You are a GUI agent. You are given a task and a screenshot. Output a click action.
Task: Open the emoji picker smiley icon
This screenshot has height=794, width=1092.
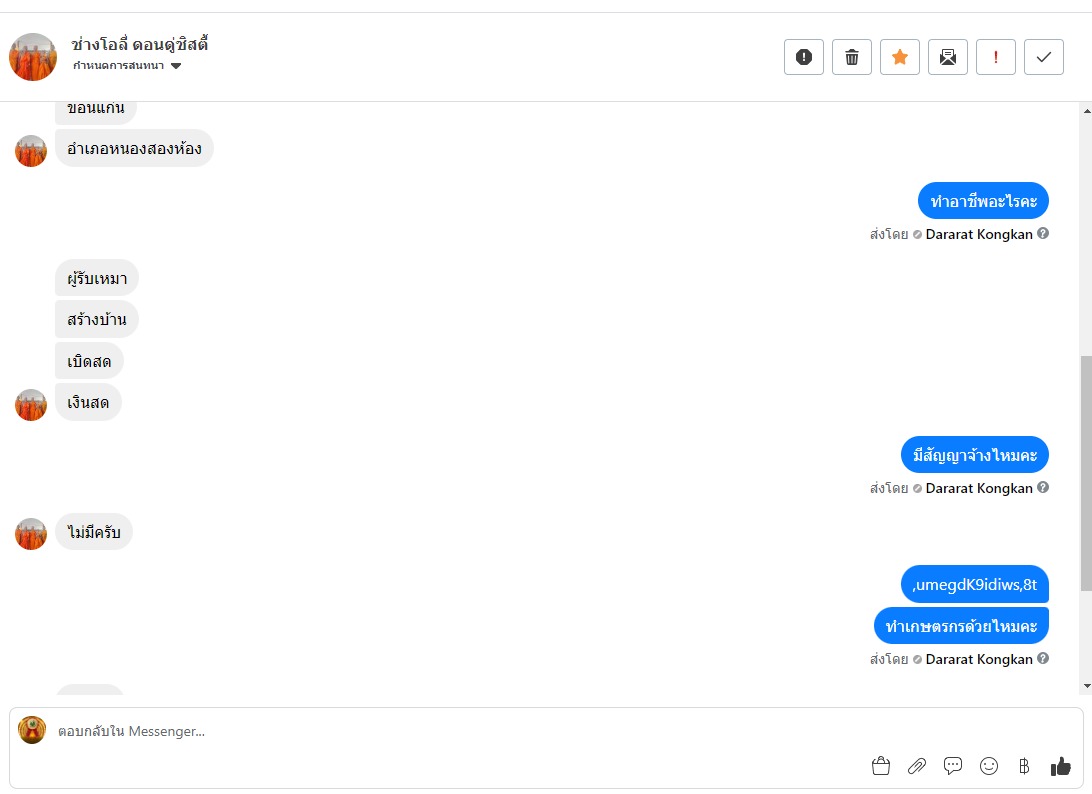click(989, 766)
